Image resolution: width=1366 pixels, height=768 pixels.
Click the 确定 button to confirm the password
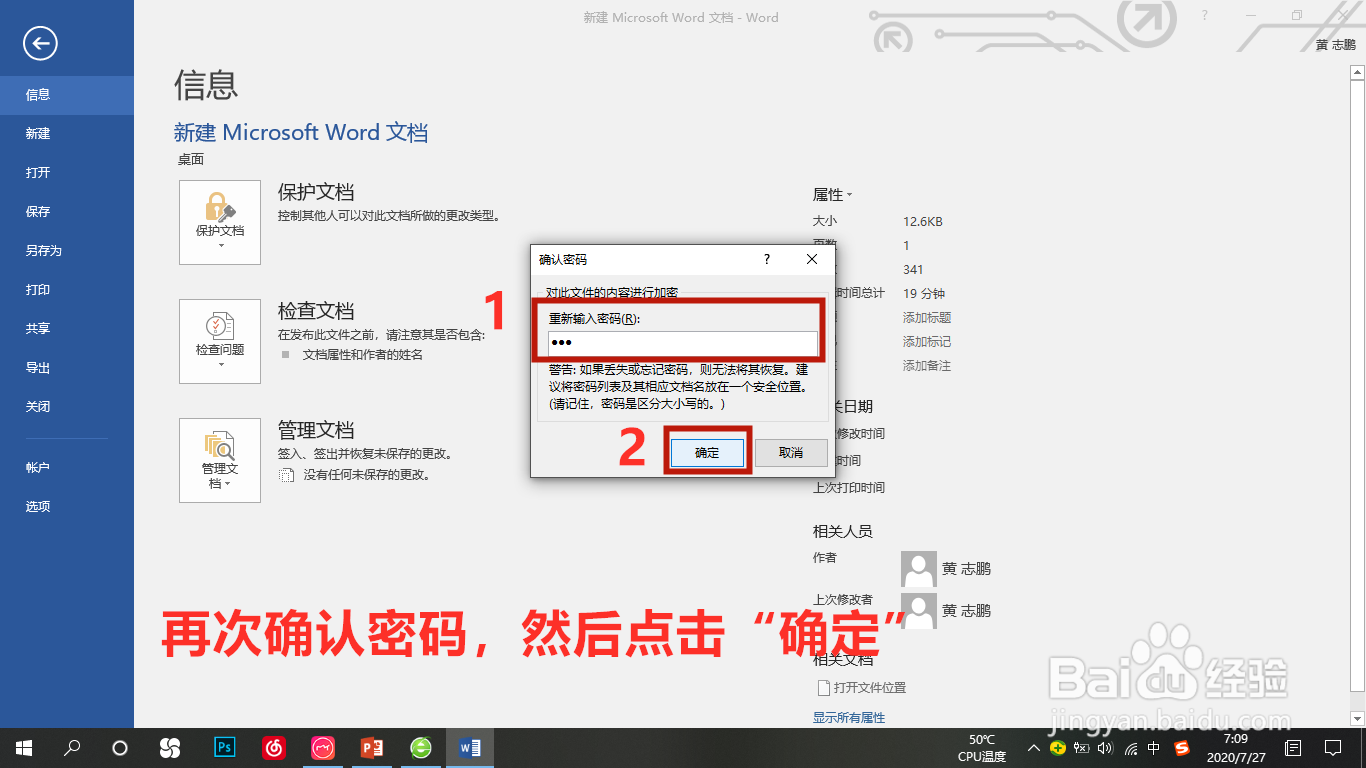pyautogui.click(x=707, y=452)
